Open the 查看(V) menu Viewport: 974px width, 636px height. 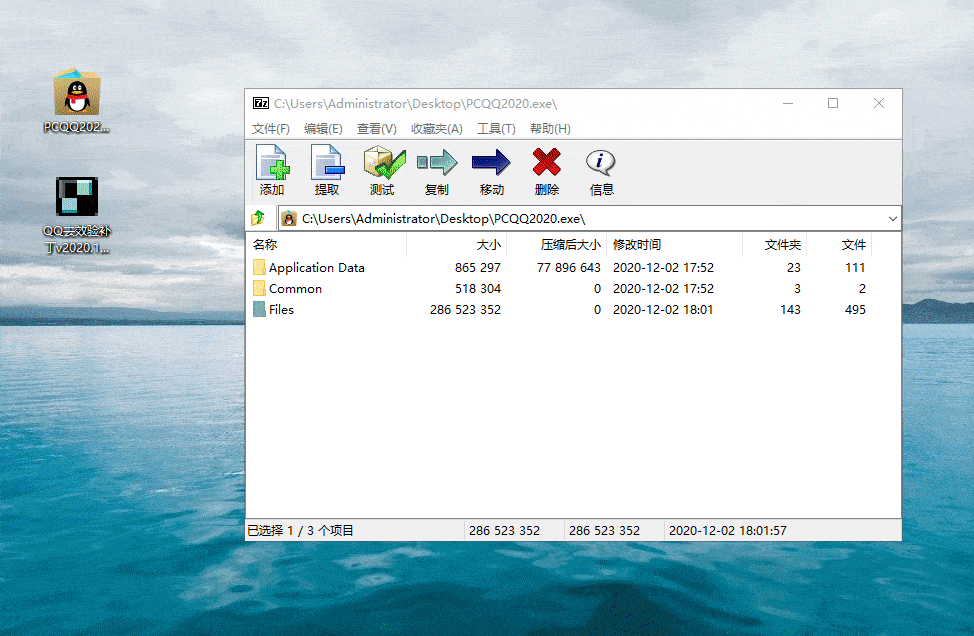pos(376,129)
